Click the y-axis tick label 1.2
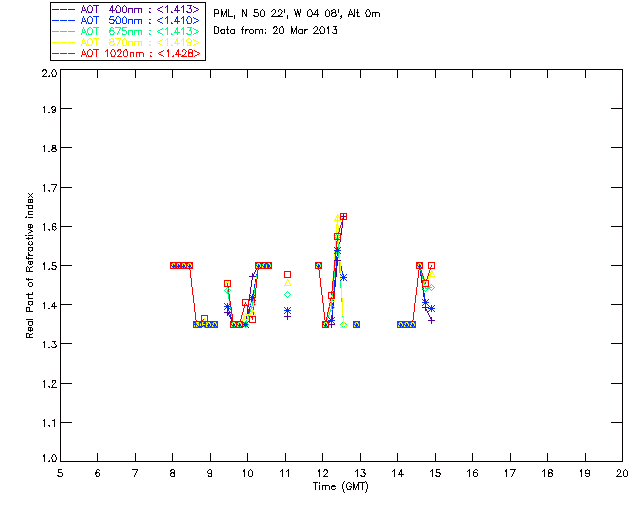 tap(49, 384)
